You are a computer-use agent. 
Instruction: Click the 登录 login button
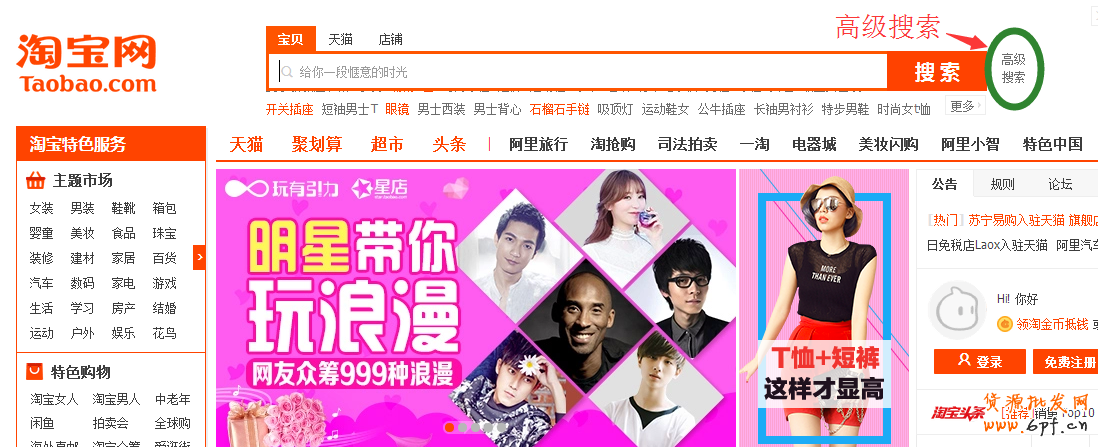click(980, 362)
